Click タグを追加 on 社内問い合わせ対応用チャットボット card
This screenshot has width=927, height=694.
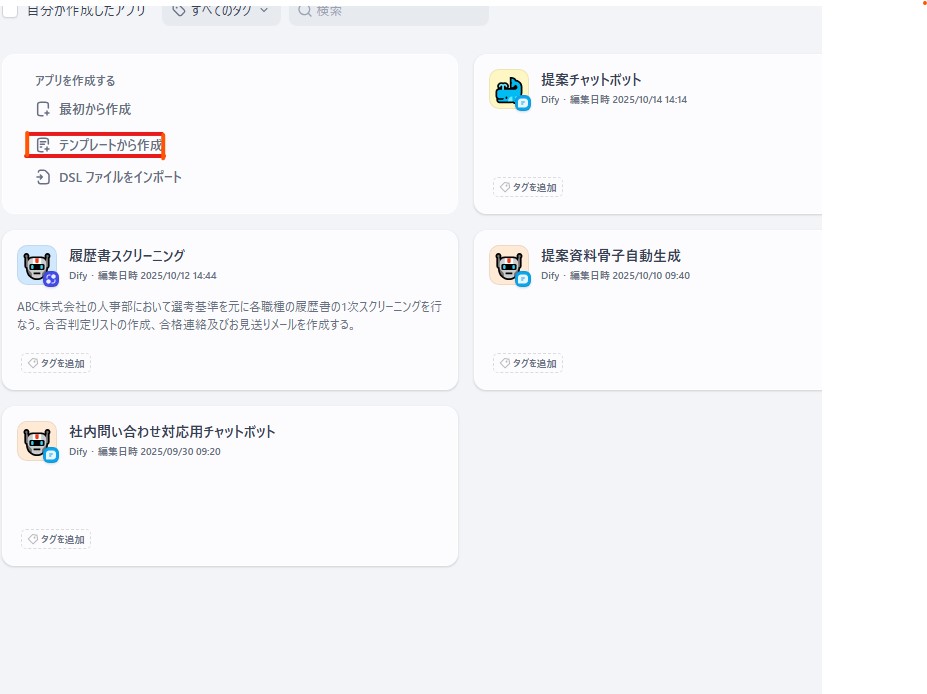[x=55, y=539]
